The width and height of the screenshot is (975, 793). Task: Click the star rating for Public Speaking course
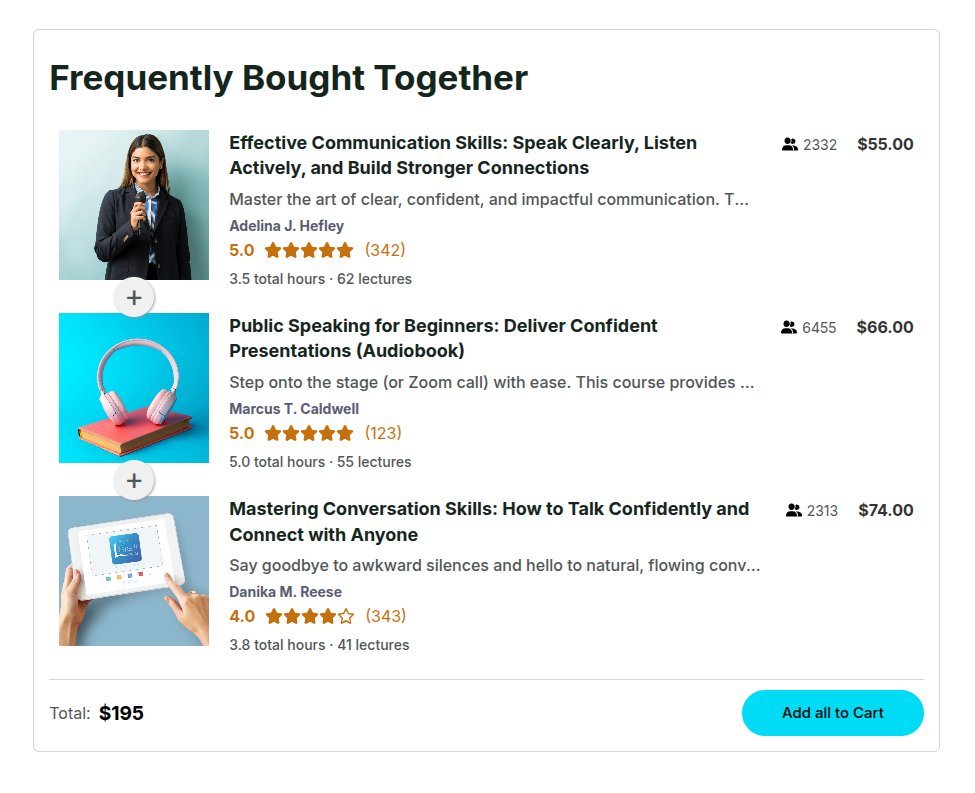pos(309,433)
